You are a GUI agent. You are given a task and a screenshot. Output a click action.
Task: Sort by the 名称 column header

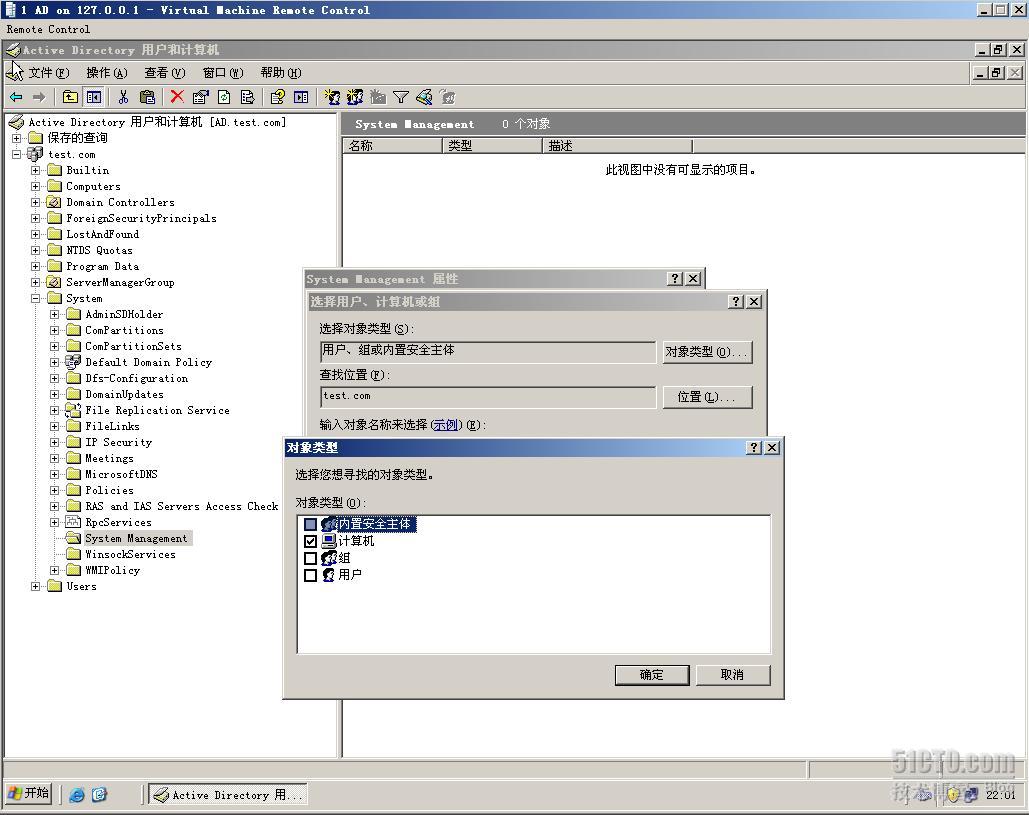pyautogui.click(x=392, y=146)
